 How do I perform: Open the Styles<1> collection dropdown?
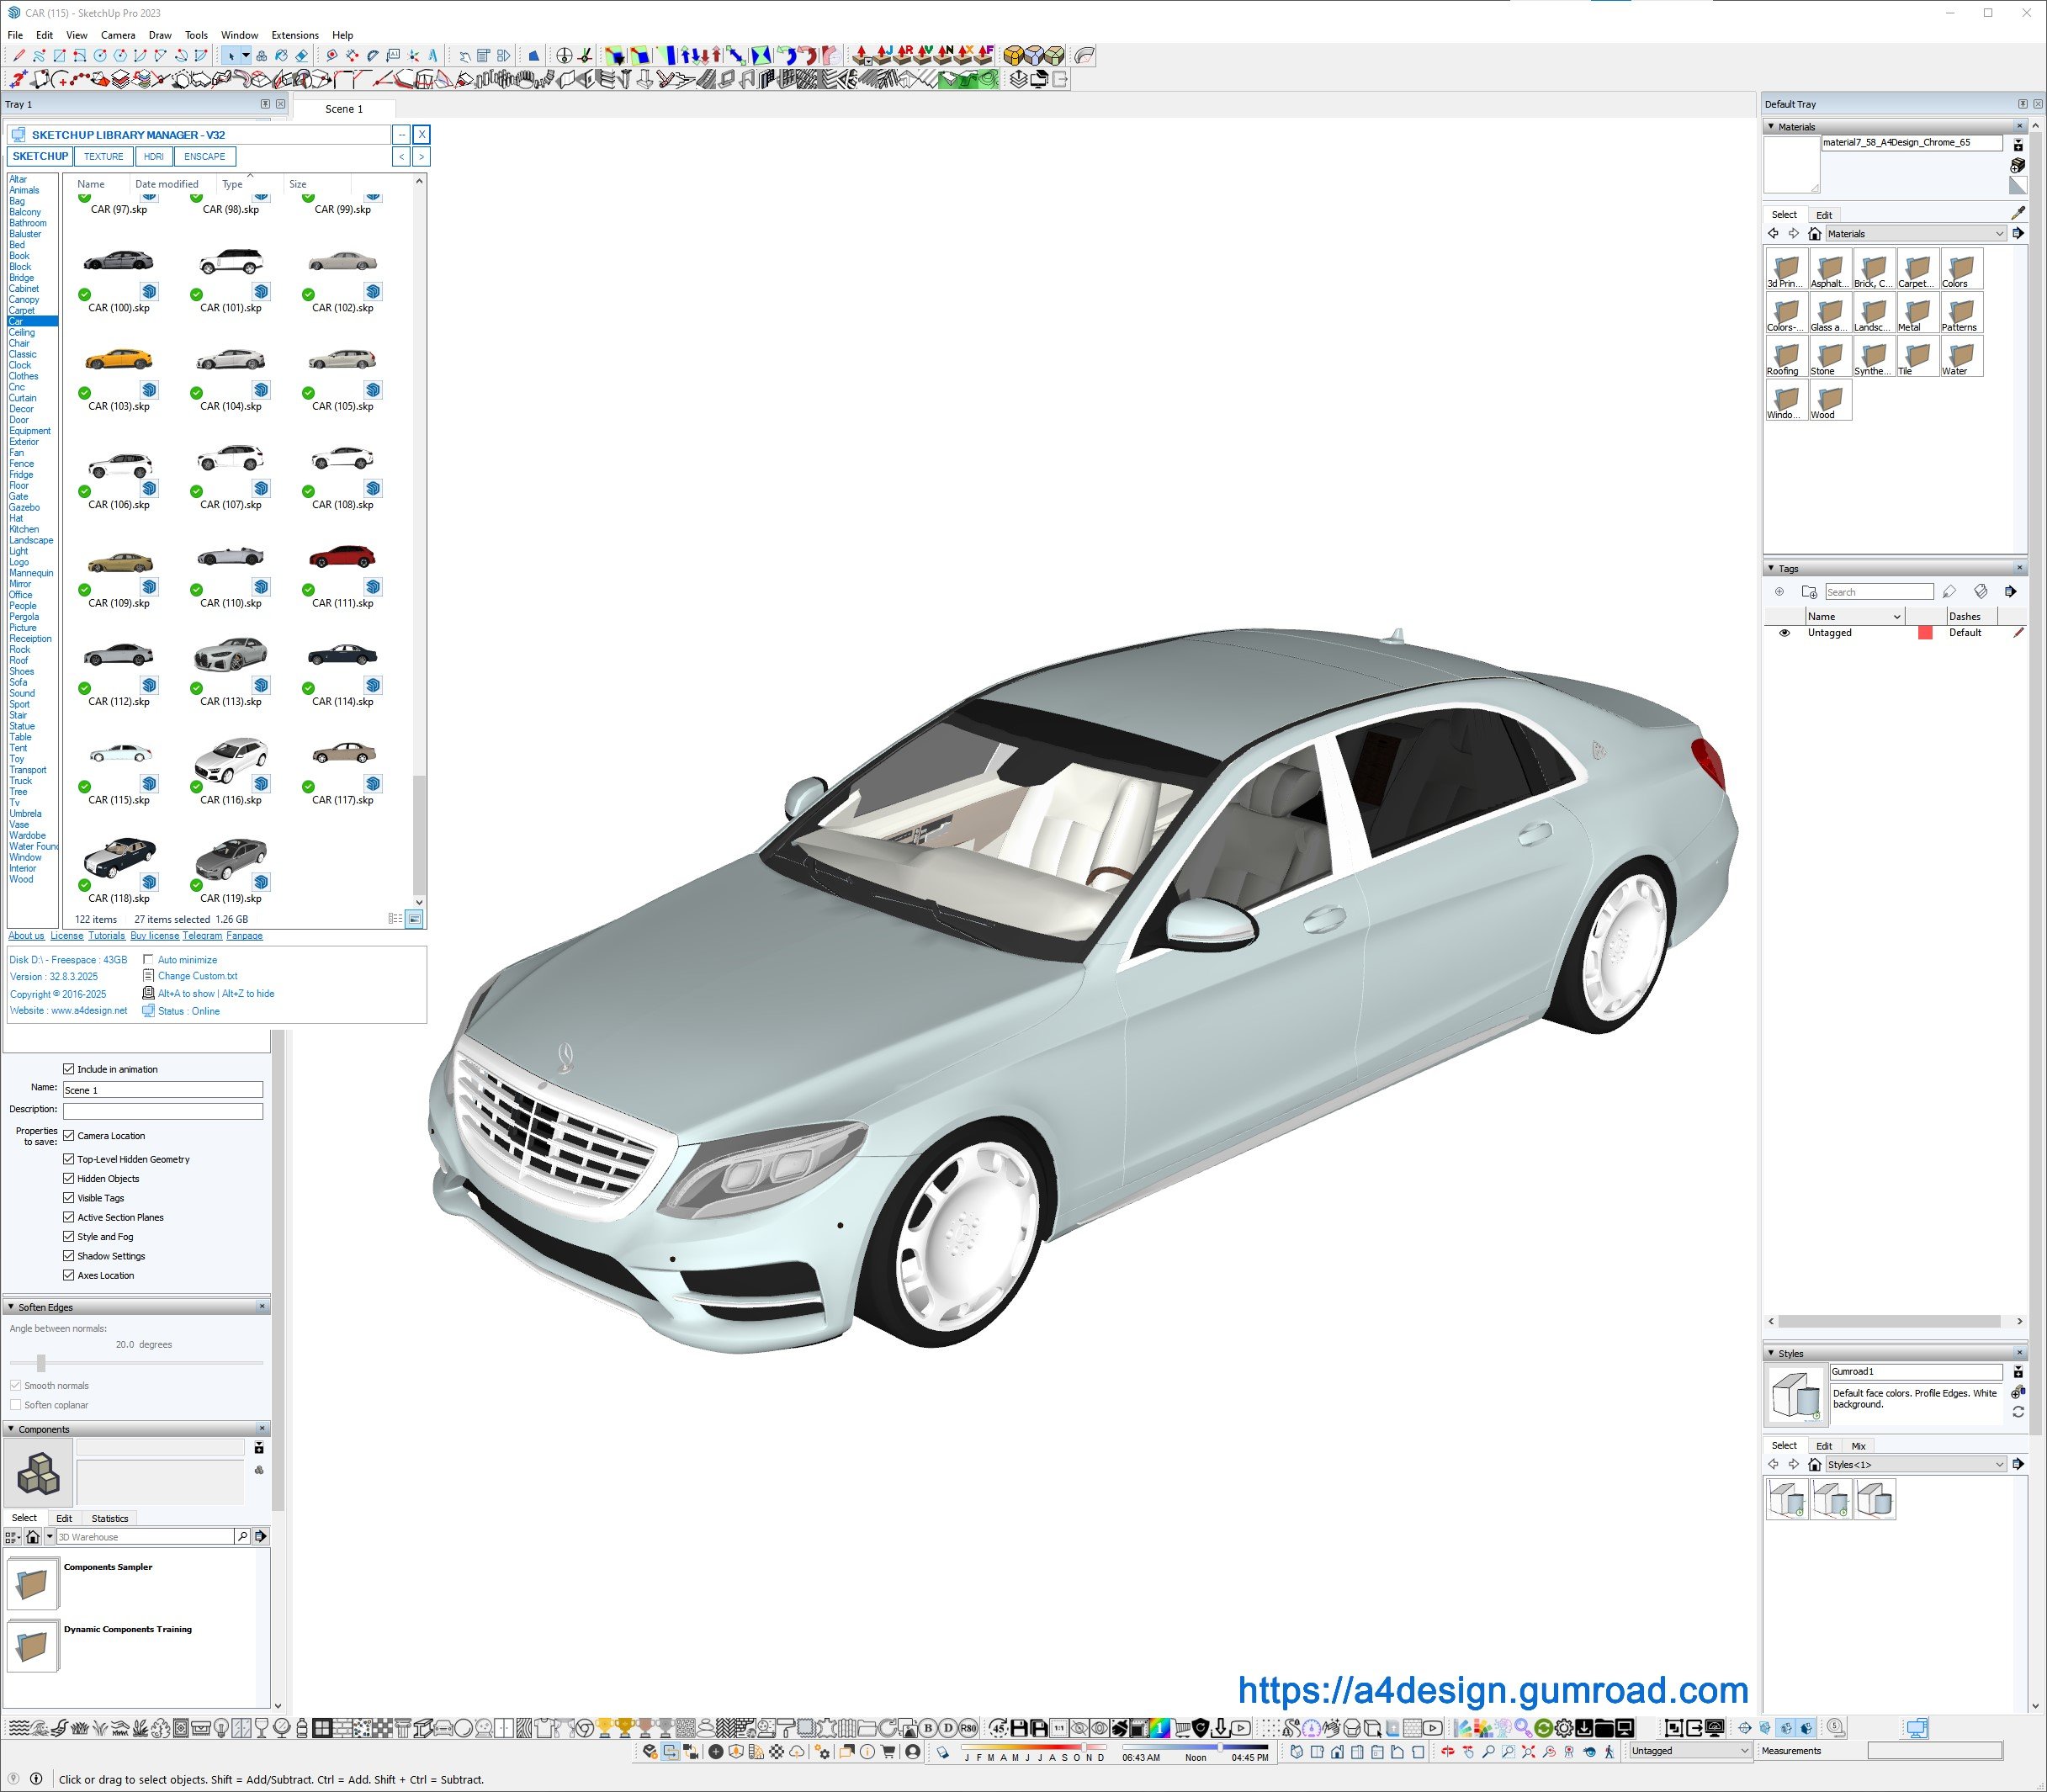(x=1999, y=1464)
